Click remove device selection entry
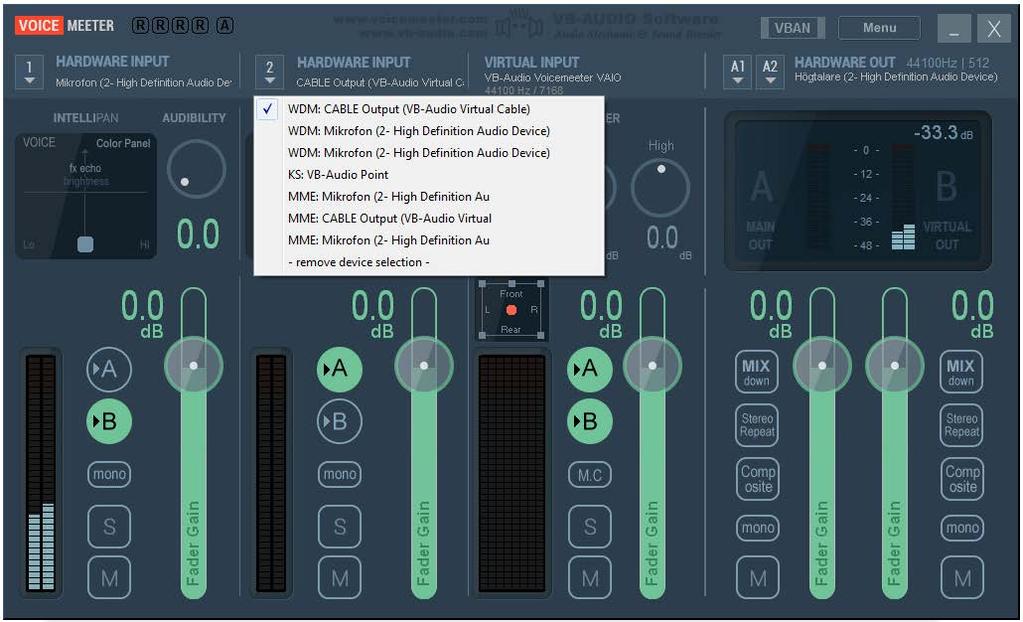The width and height of the screenshot is (1023, 622). [x=429, y=262]
